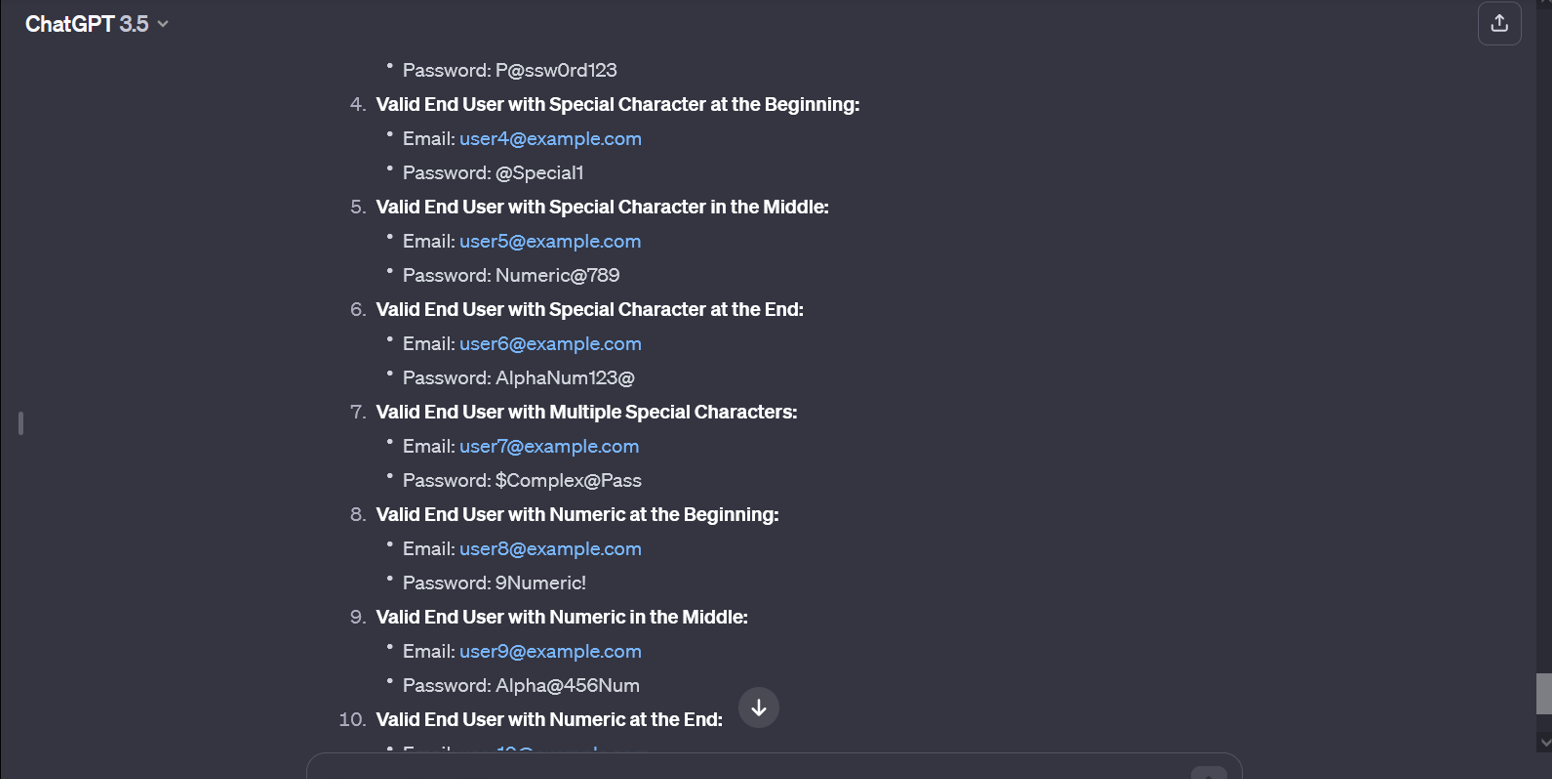Open the ChatGPT 3.5 model selector dropdown
The width and height of the screenshot is (1552, 779).
(x=96, y=24)
